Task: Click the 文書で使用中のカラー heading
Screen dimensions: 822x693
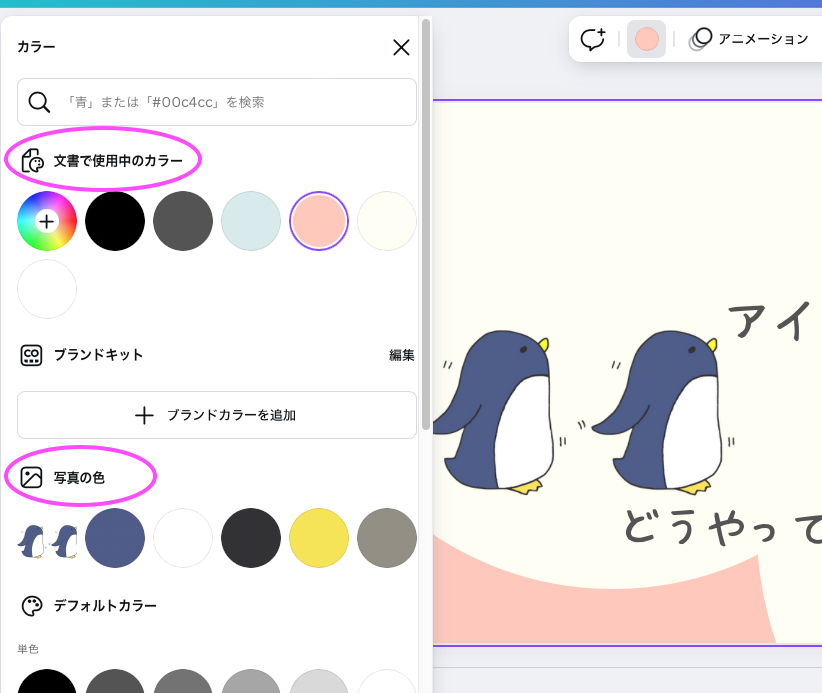Action: tap(118, 161)
